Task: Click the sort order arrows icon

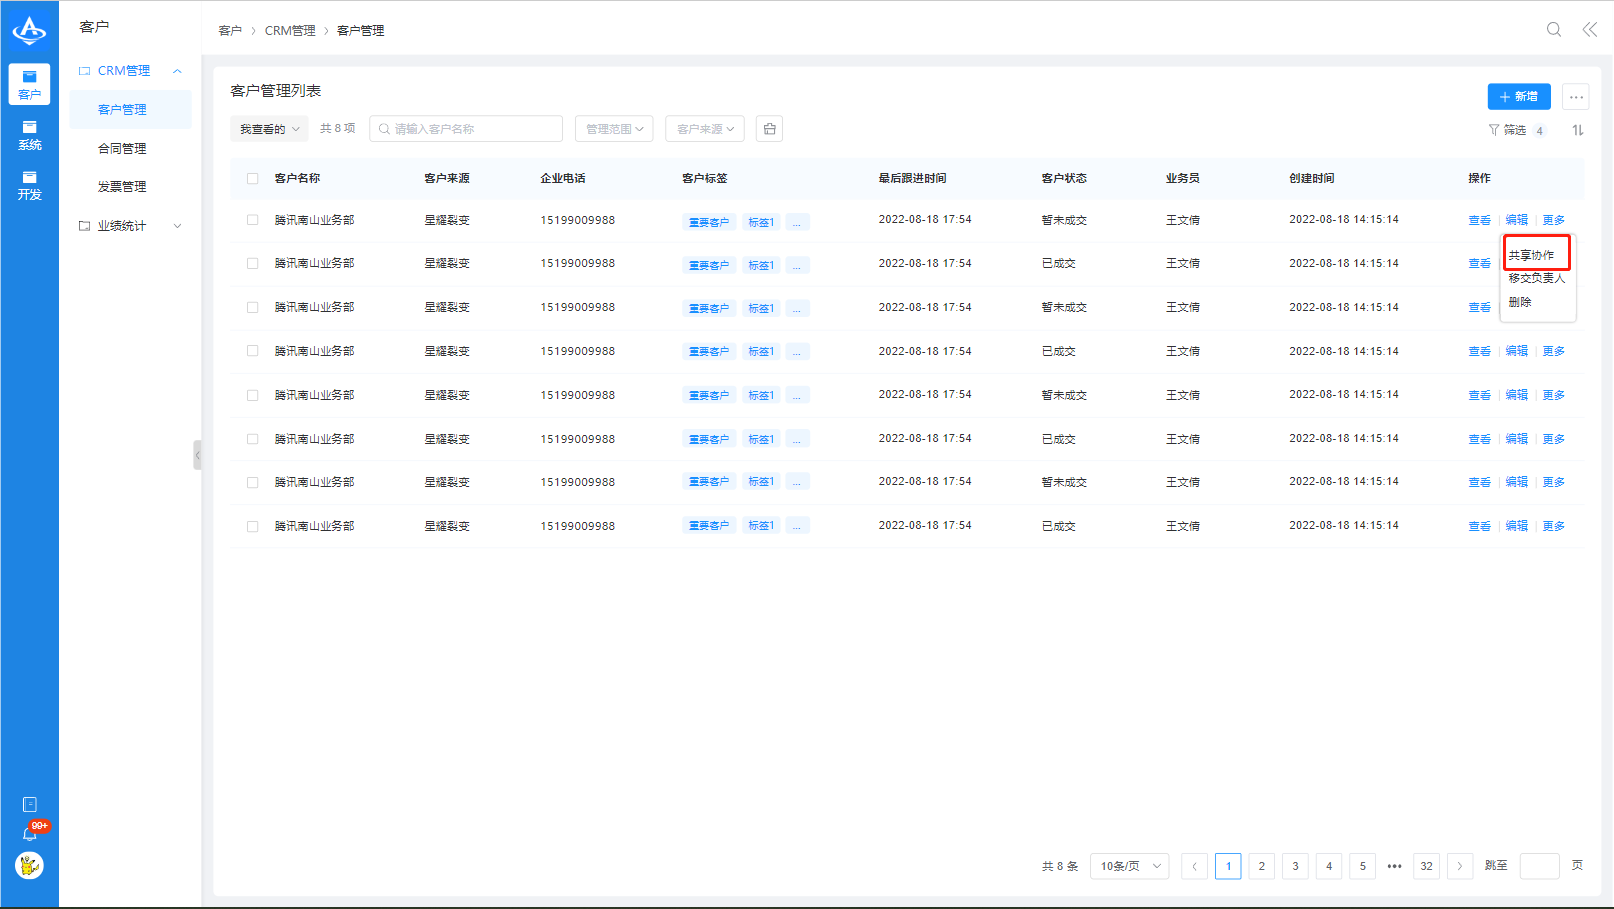Action: point(1578,130)
